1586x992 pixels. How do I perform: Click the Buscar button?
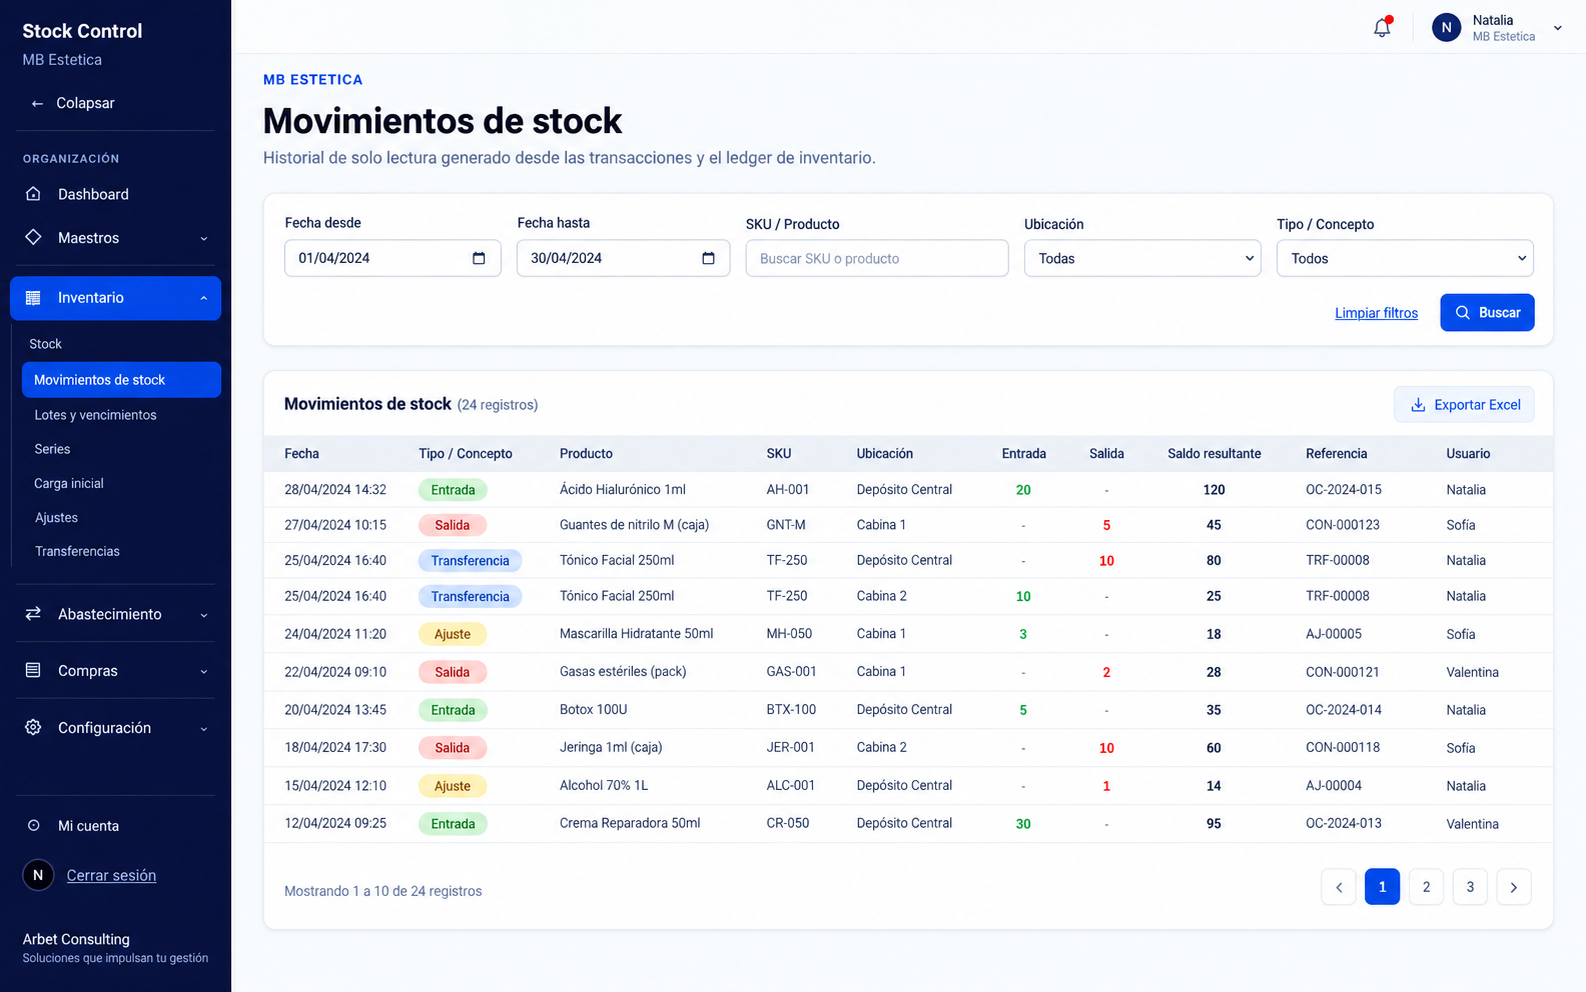tap(1487, 312)
